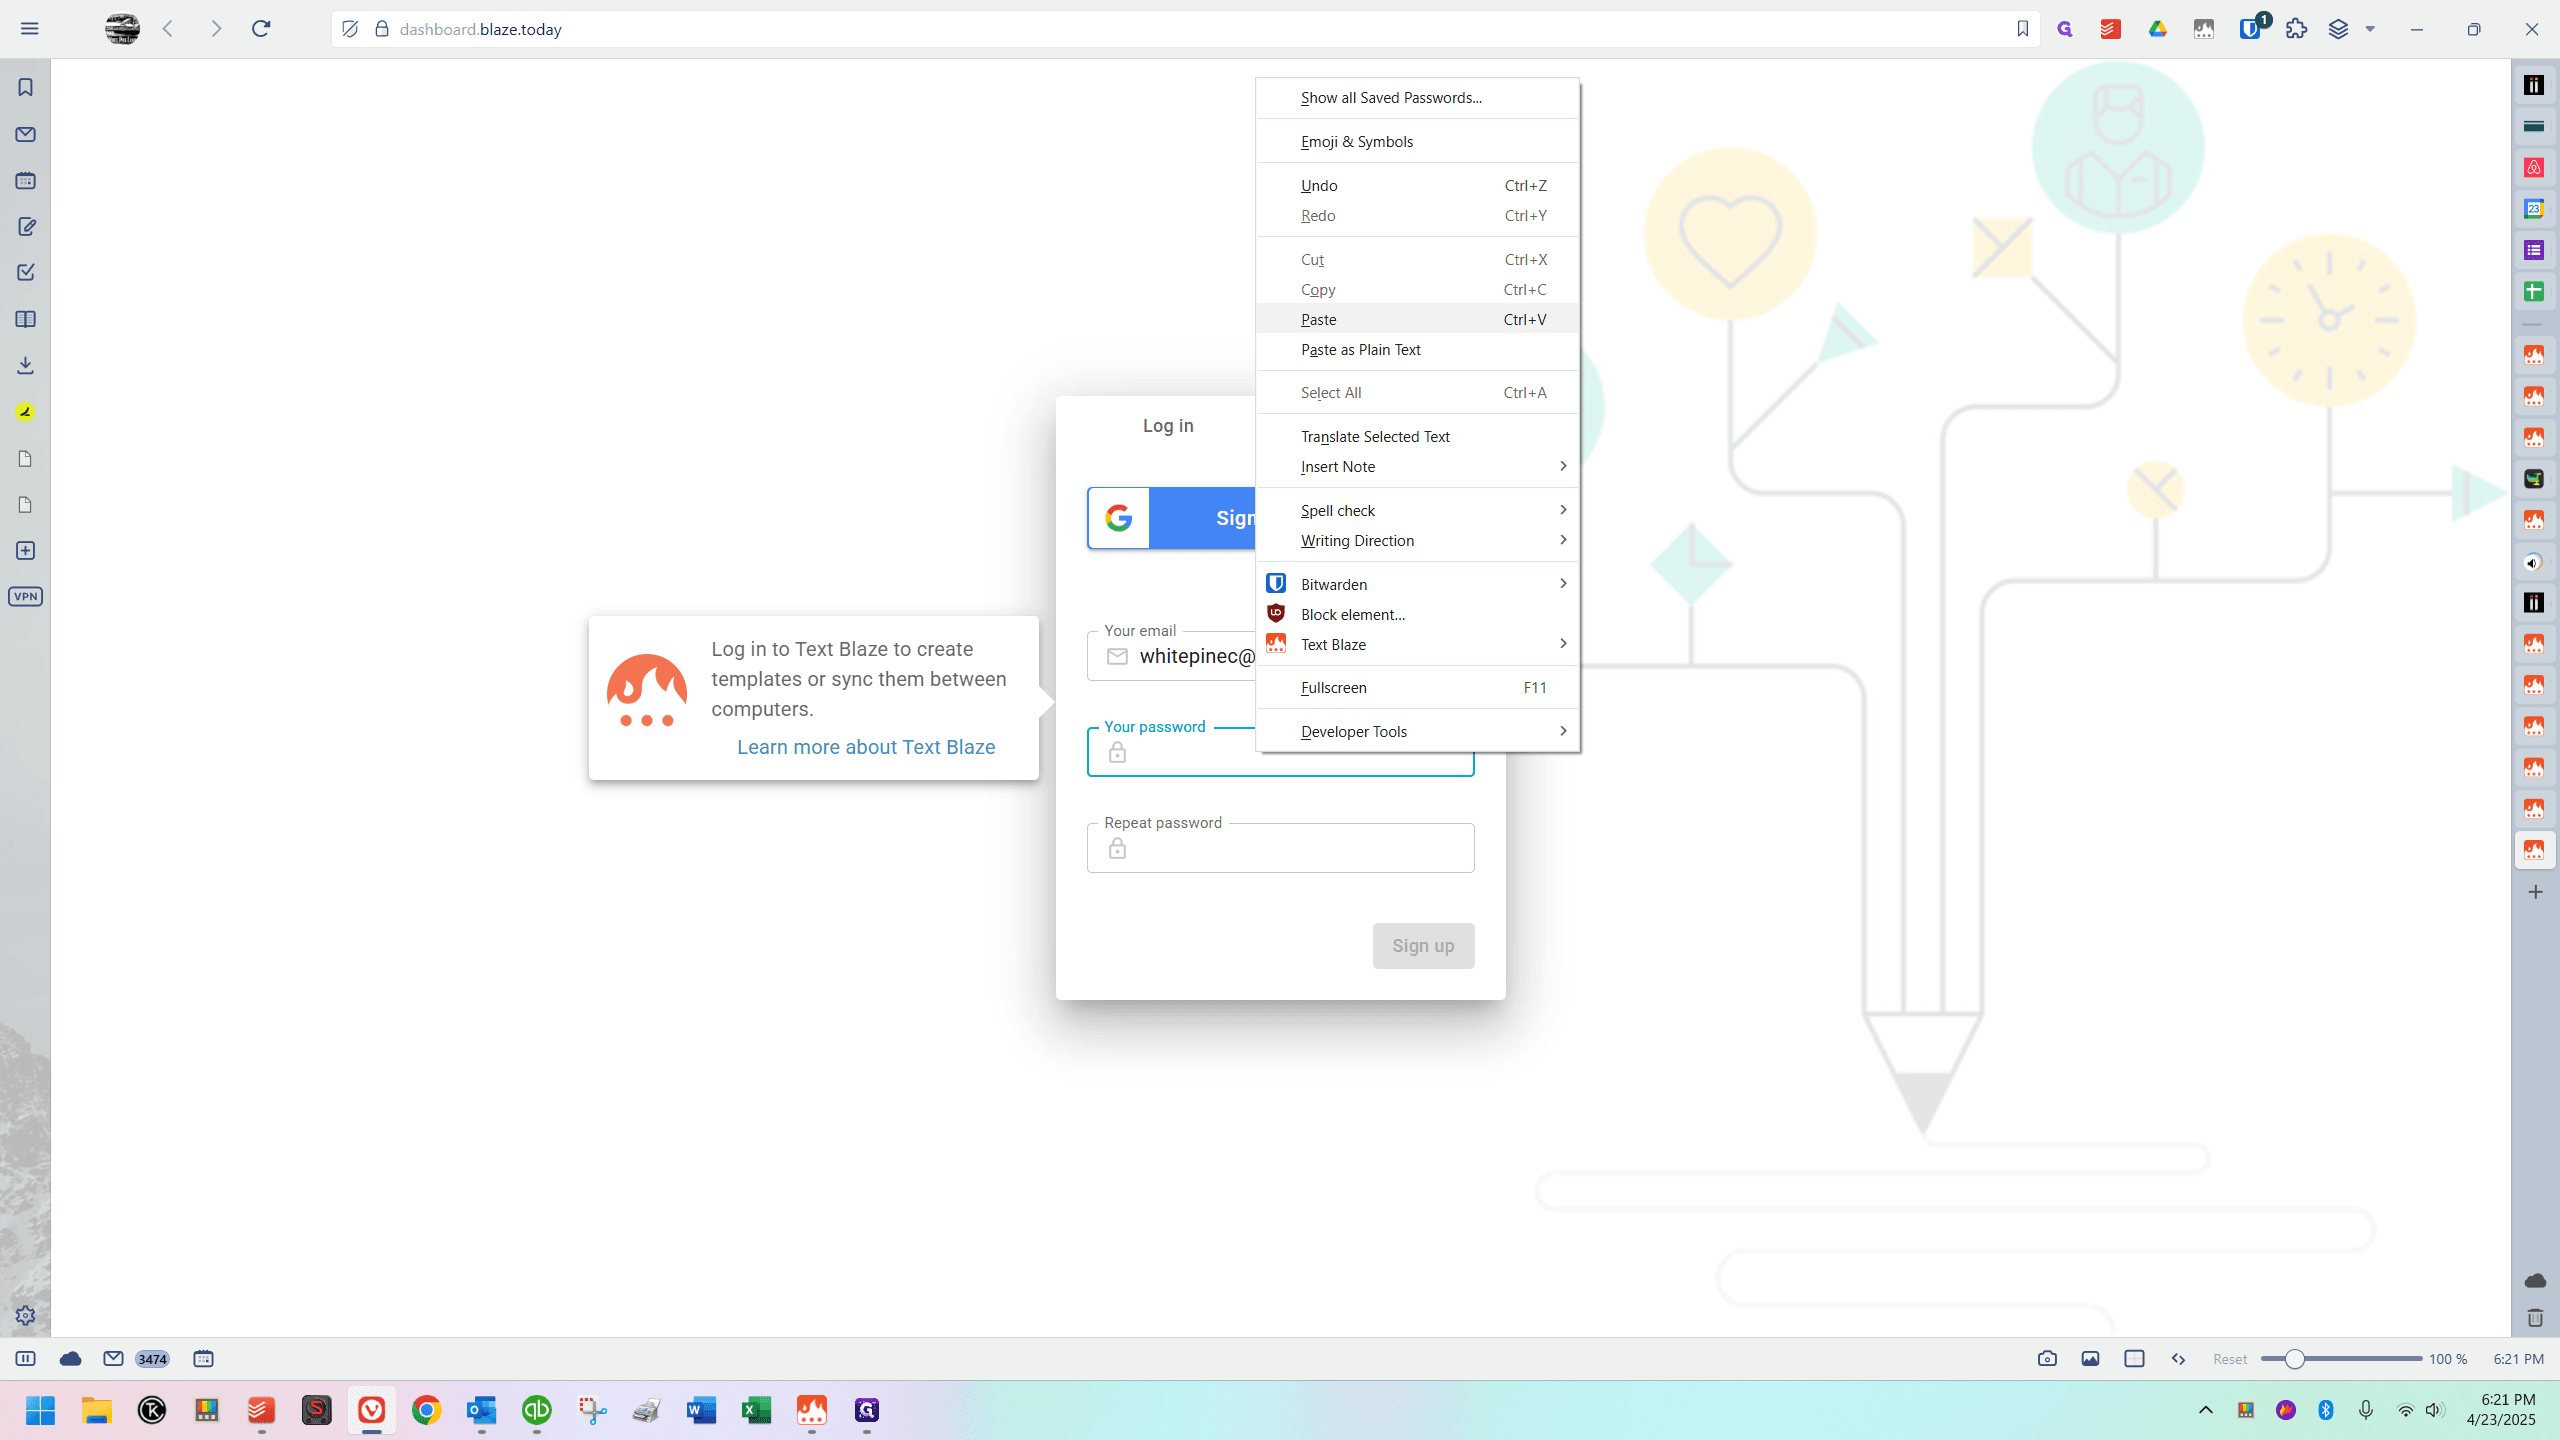The image size is (2560, 1440).
Task: Select Undo from context menu
Action: pos(1417,185)
